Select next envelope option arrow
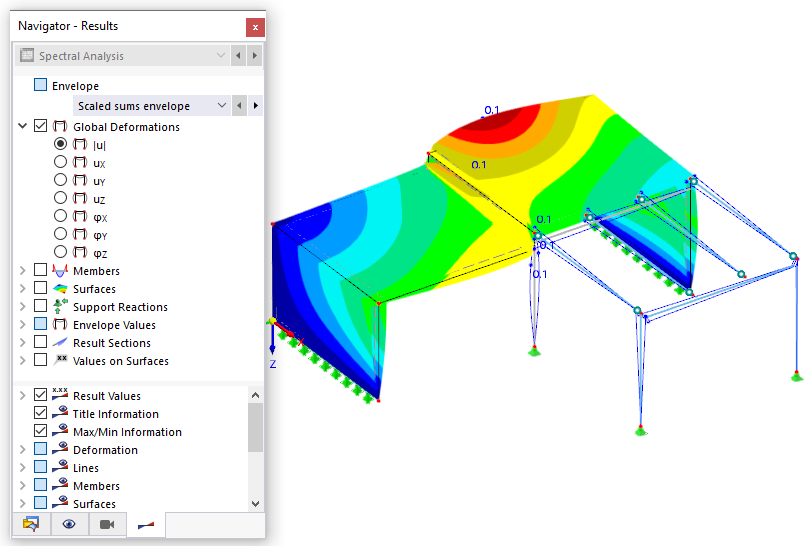The image size is (806, 546). 255,106
